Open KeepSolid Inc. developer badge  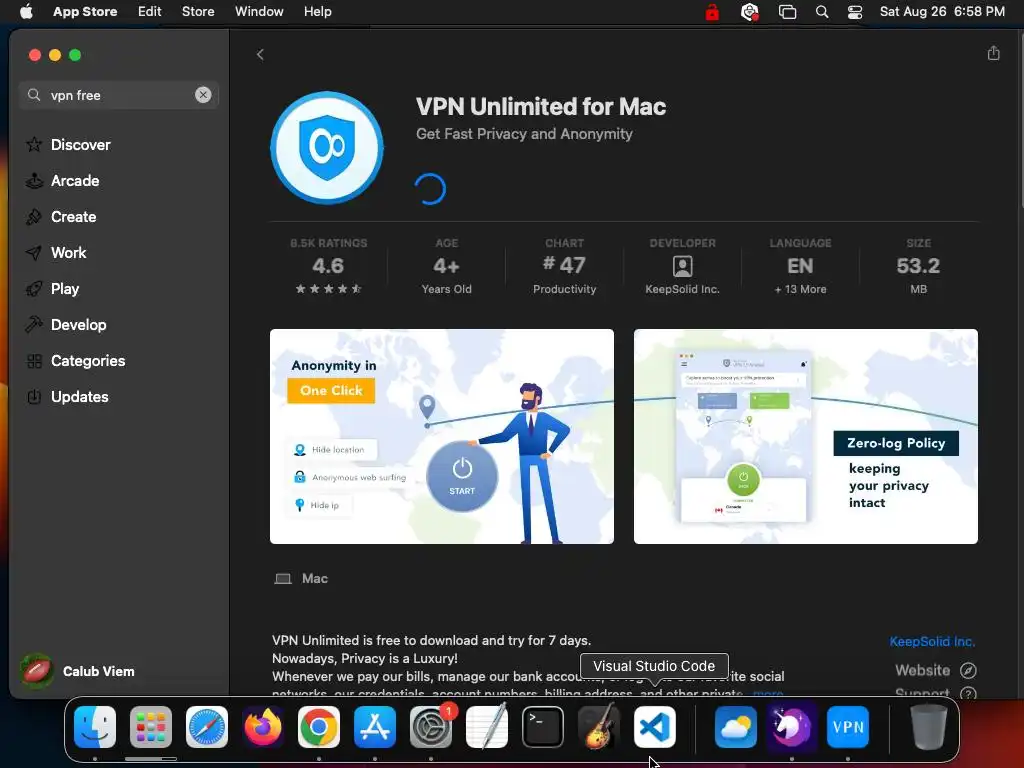tap(682, 266)
